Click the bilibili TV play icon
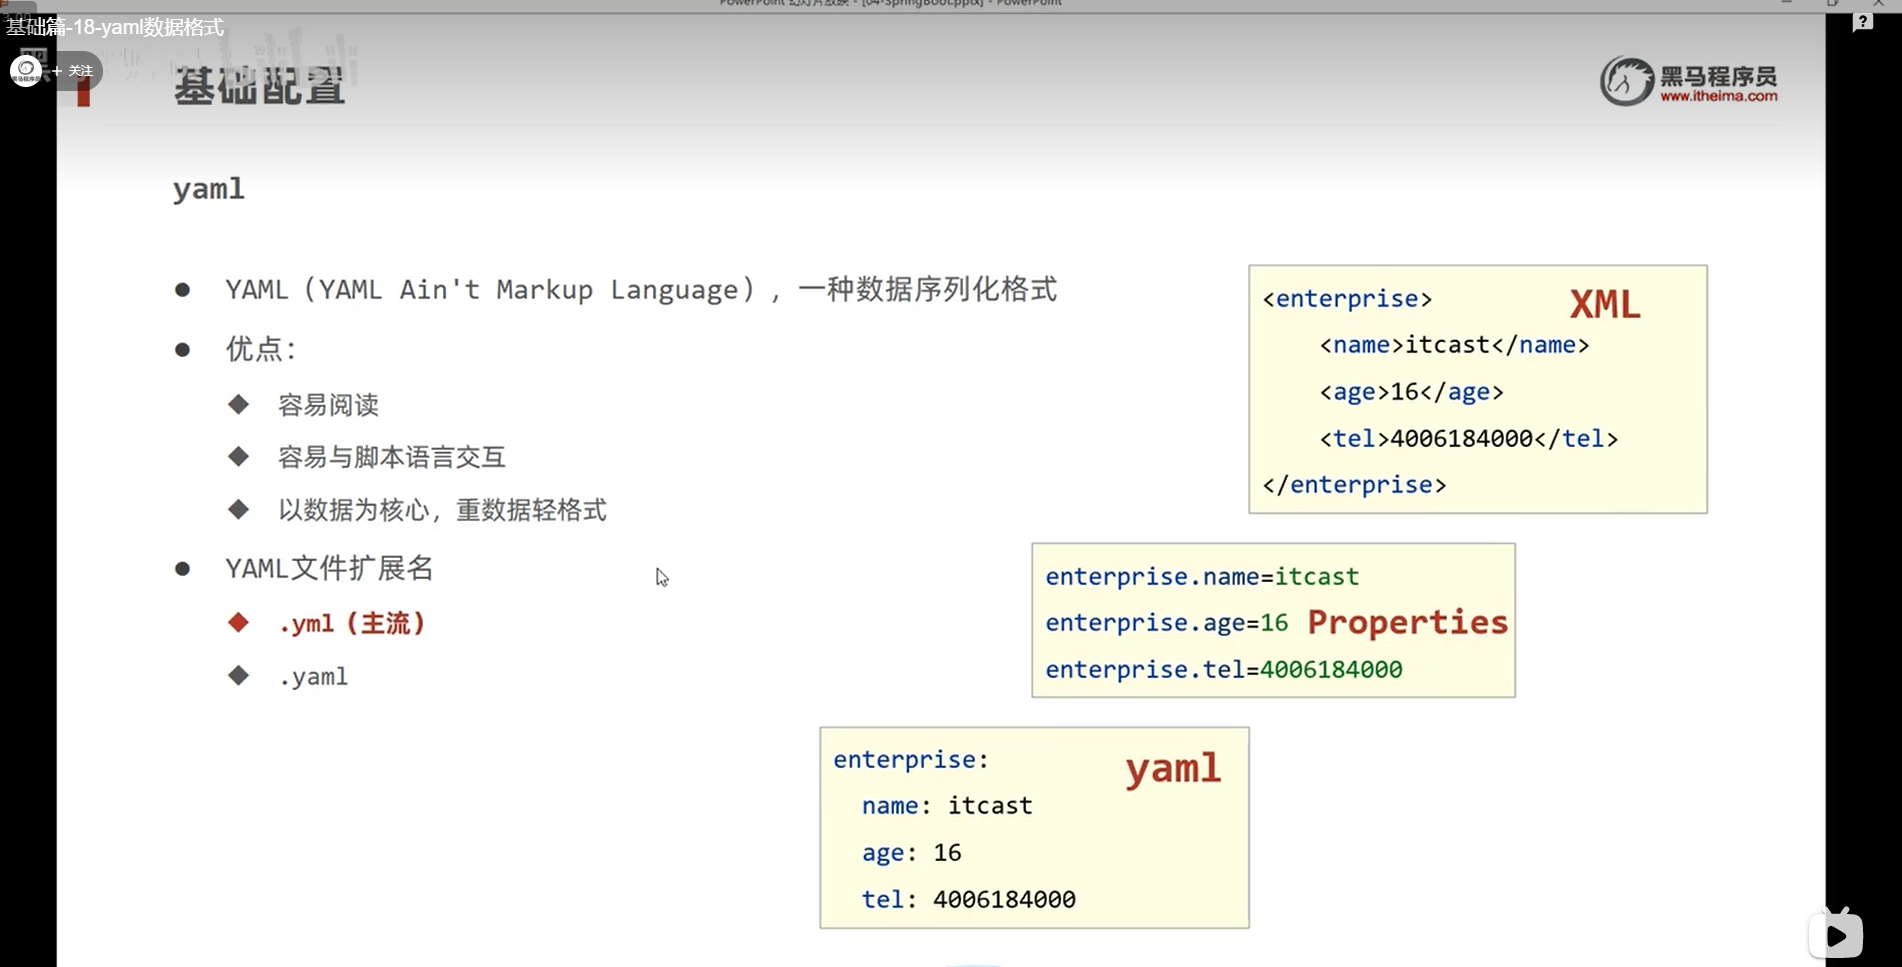Screen dimensions: 1902x967 [x=1836, y=934]
